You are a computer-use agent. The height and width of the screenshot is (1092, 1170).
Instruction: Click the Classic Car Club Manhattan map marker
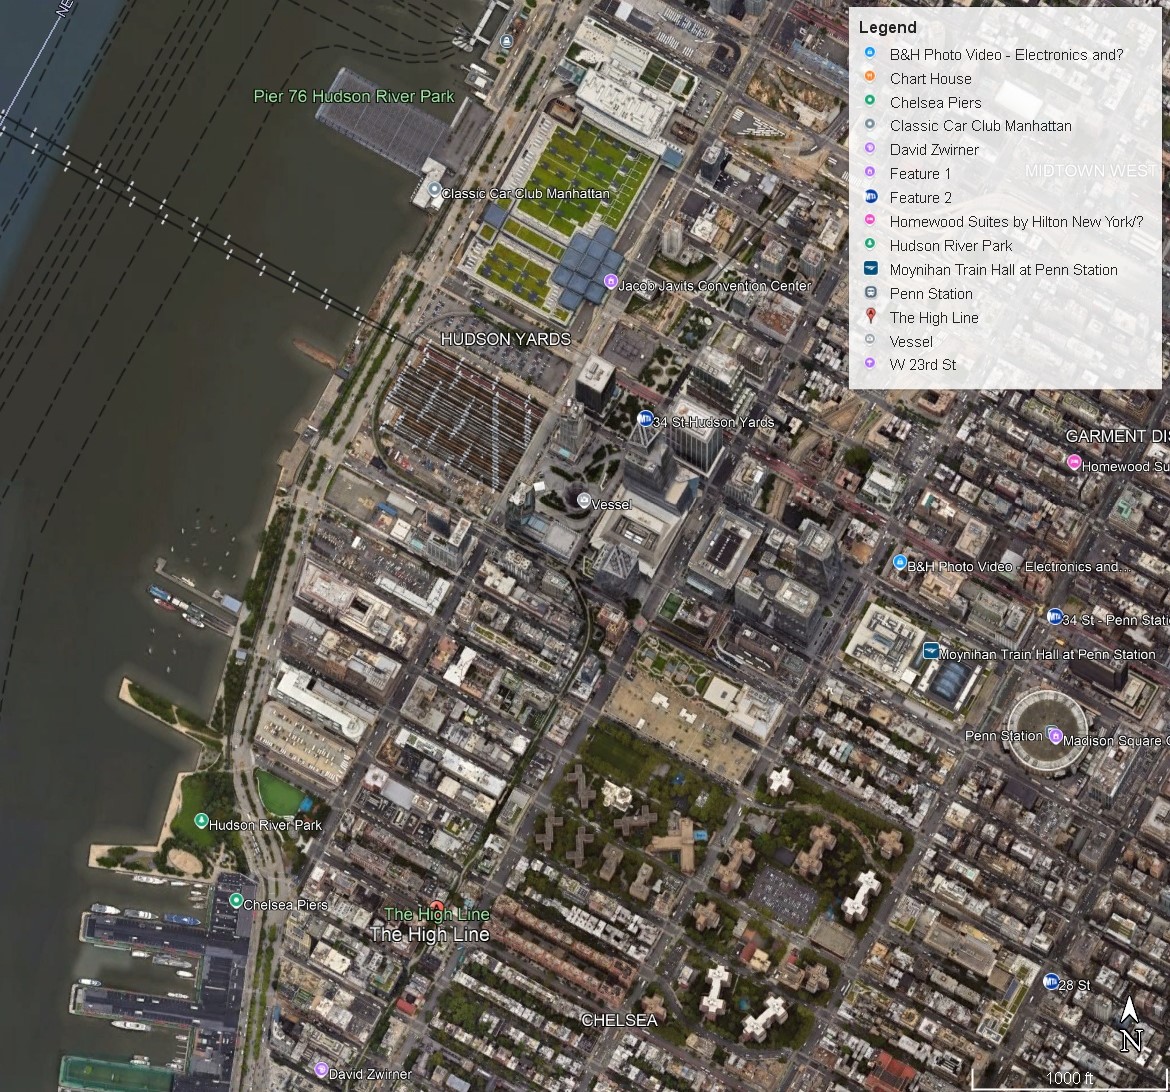[x=434, y=190]
